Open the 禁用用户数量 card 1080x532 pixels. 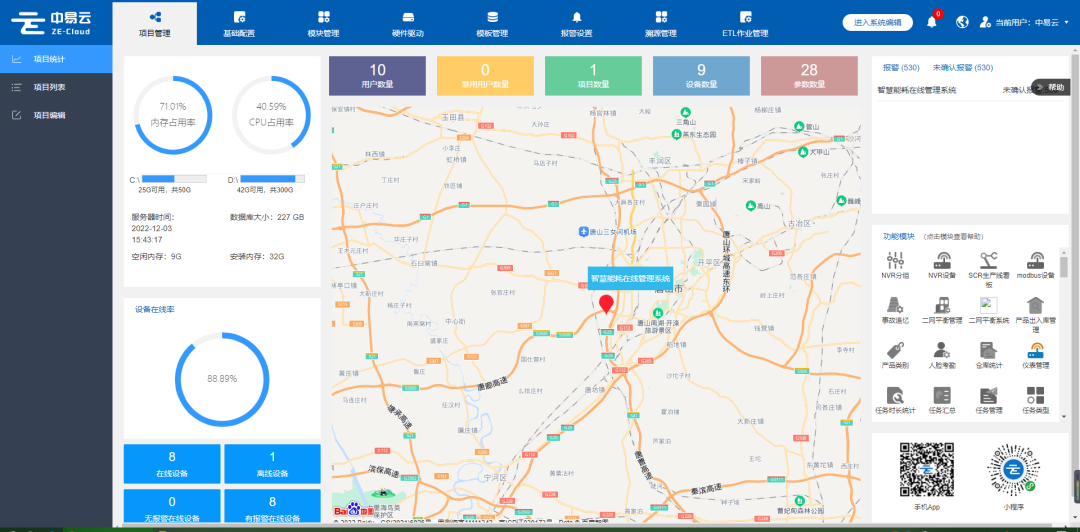485,76
